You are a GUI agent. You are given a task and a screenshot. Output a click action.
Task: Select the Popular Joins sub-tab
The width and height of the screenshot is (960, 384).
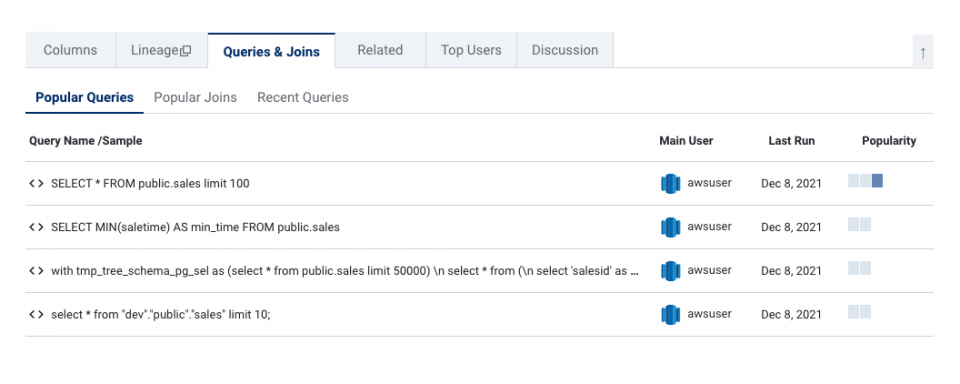[x=195, y=97]
